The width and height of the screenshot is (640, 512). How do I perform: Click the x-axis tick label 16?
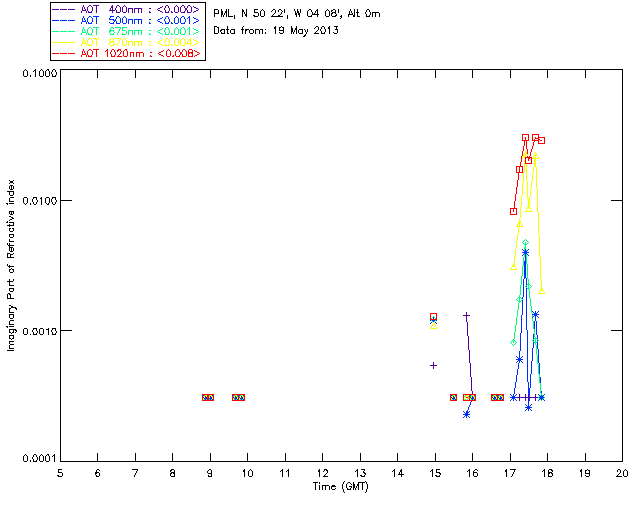[472, 473]
